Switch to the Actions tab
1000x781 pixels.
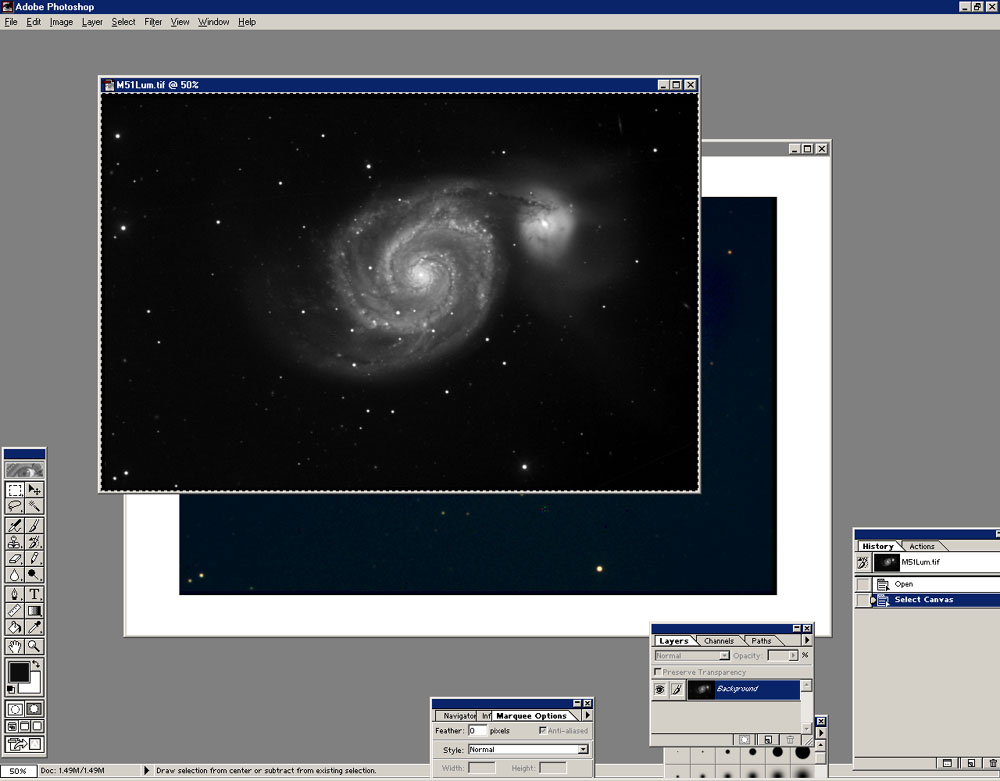coord(922,546)
